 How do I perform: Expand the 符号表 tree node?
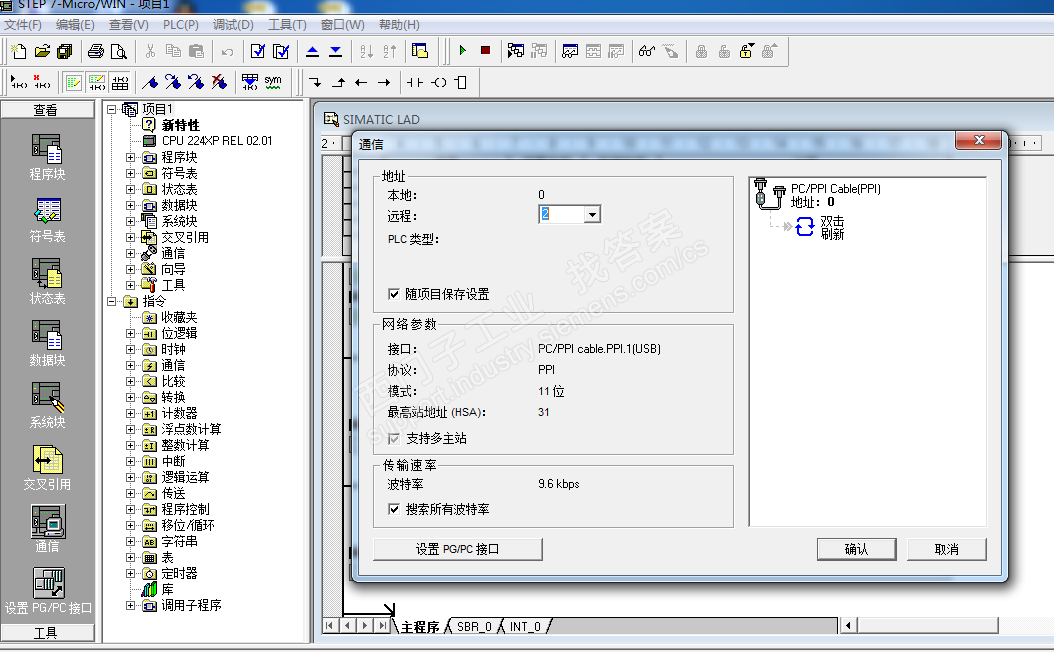pos(130,173)
